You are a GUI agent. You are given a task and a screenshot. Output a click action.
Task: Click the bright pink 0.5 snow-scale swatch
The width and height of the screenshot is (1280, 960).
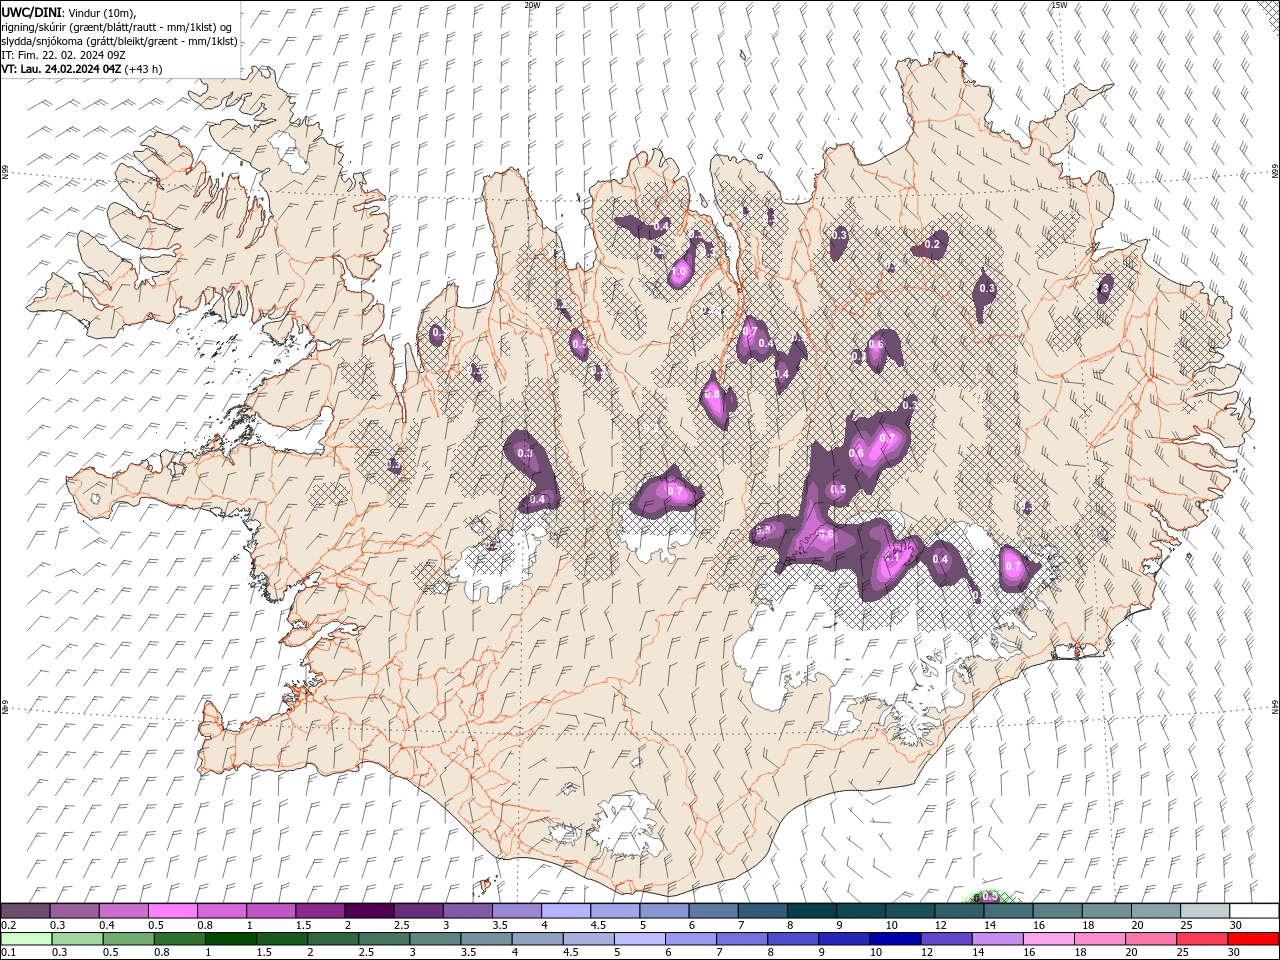(172, 911)
